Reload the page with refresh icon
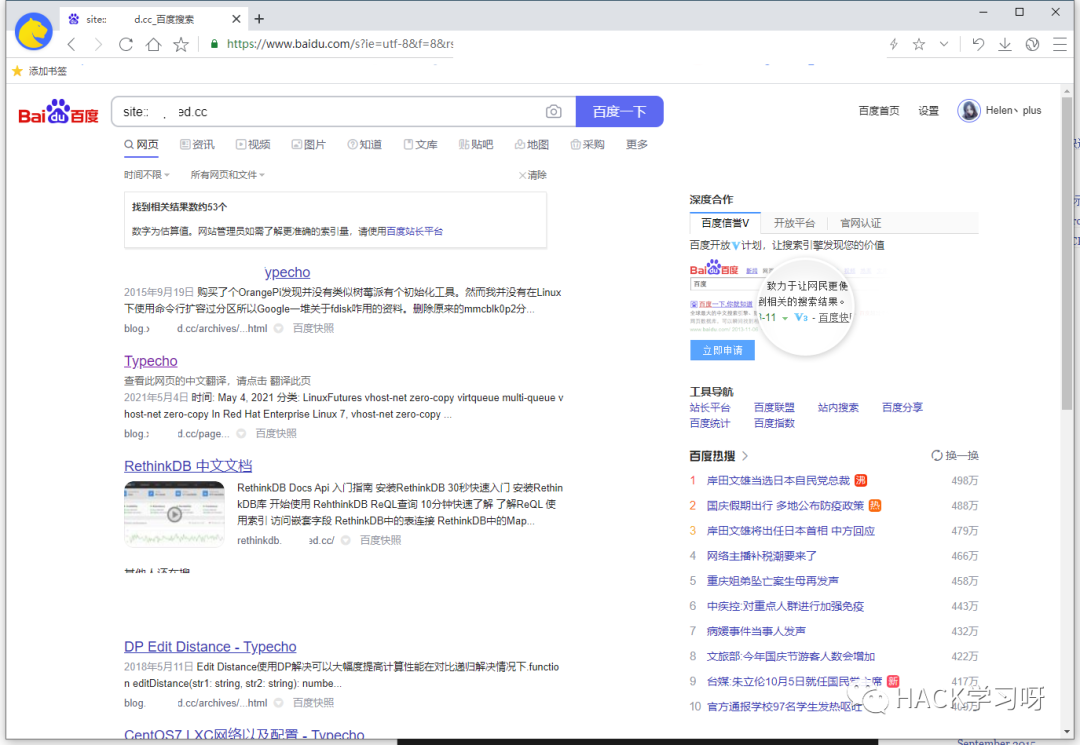Screen dimensions: 1080x745 [125, 45]
